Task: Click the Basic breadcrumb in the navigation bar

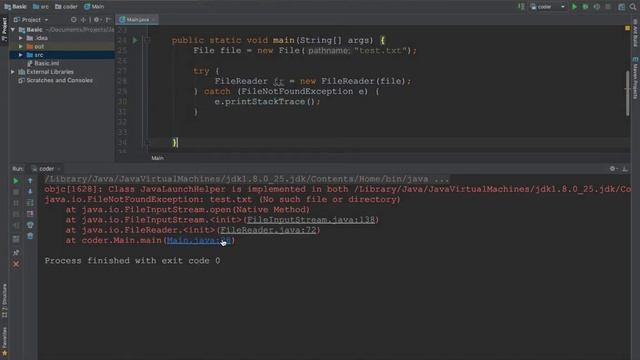Action: [16, 7]
